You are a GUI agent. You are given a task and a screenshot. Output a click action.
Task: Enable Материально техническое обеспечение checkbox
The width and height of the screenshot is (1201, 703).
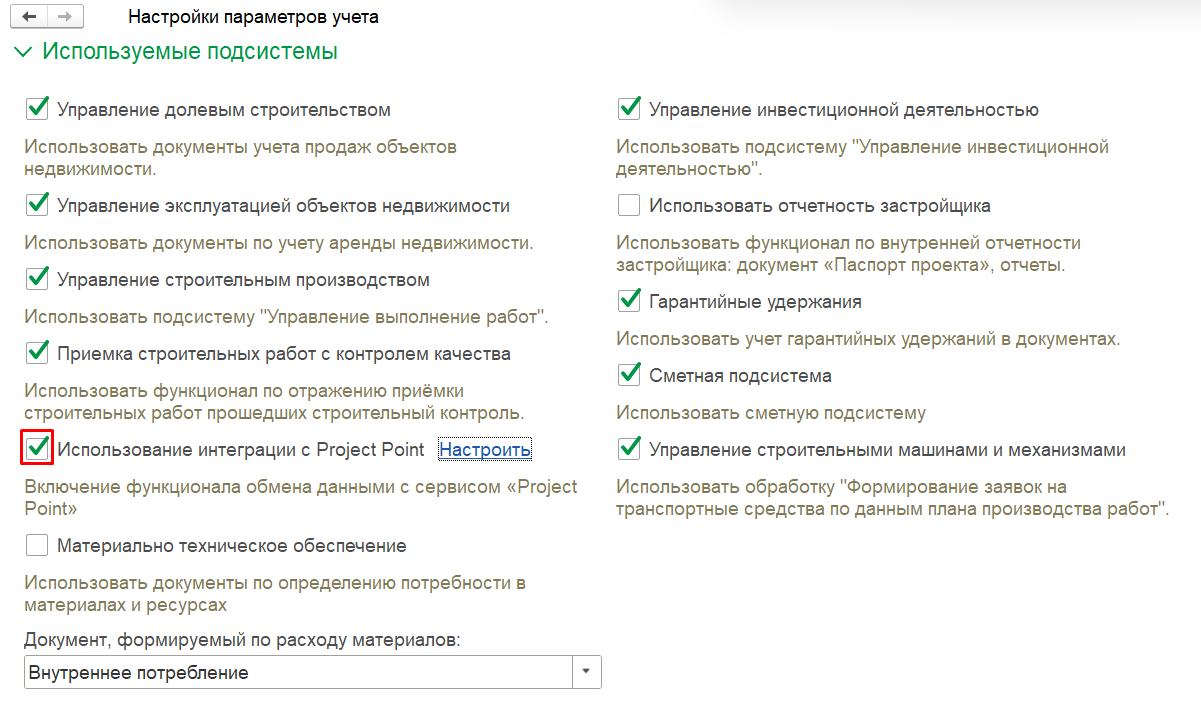pyautogui.click(x=37, y=545)
